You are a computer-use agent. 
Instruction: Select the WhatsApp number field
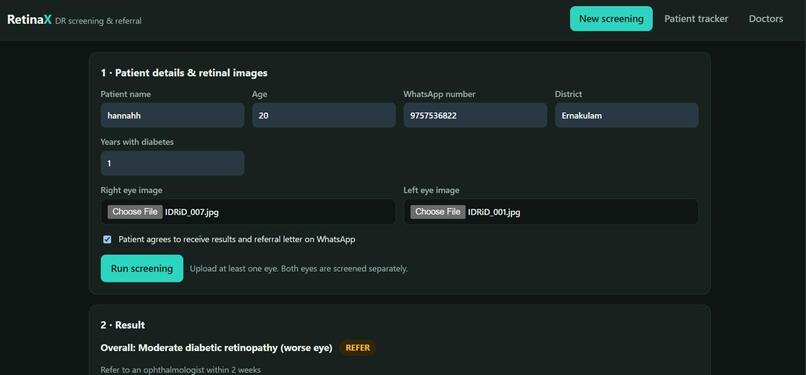point(475,115)
